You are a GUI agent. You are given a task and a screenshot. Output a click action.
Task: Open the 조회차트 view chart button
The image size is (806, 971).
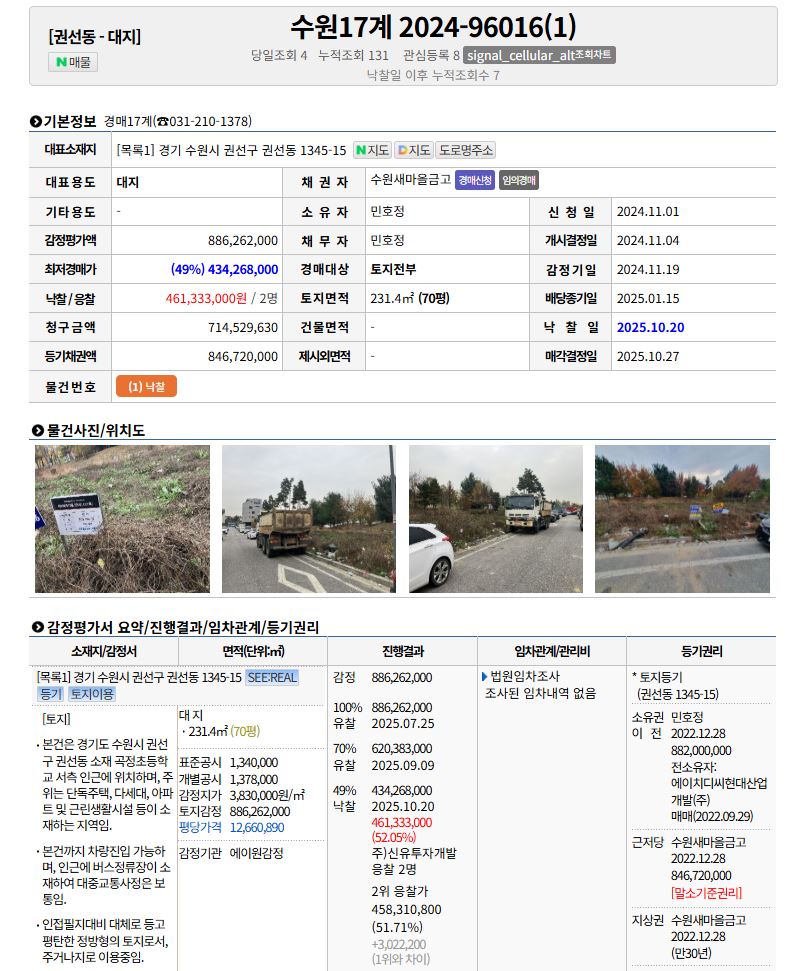539,55
